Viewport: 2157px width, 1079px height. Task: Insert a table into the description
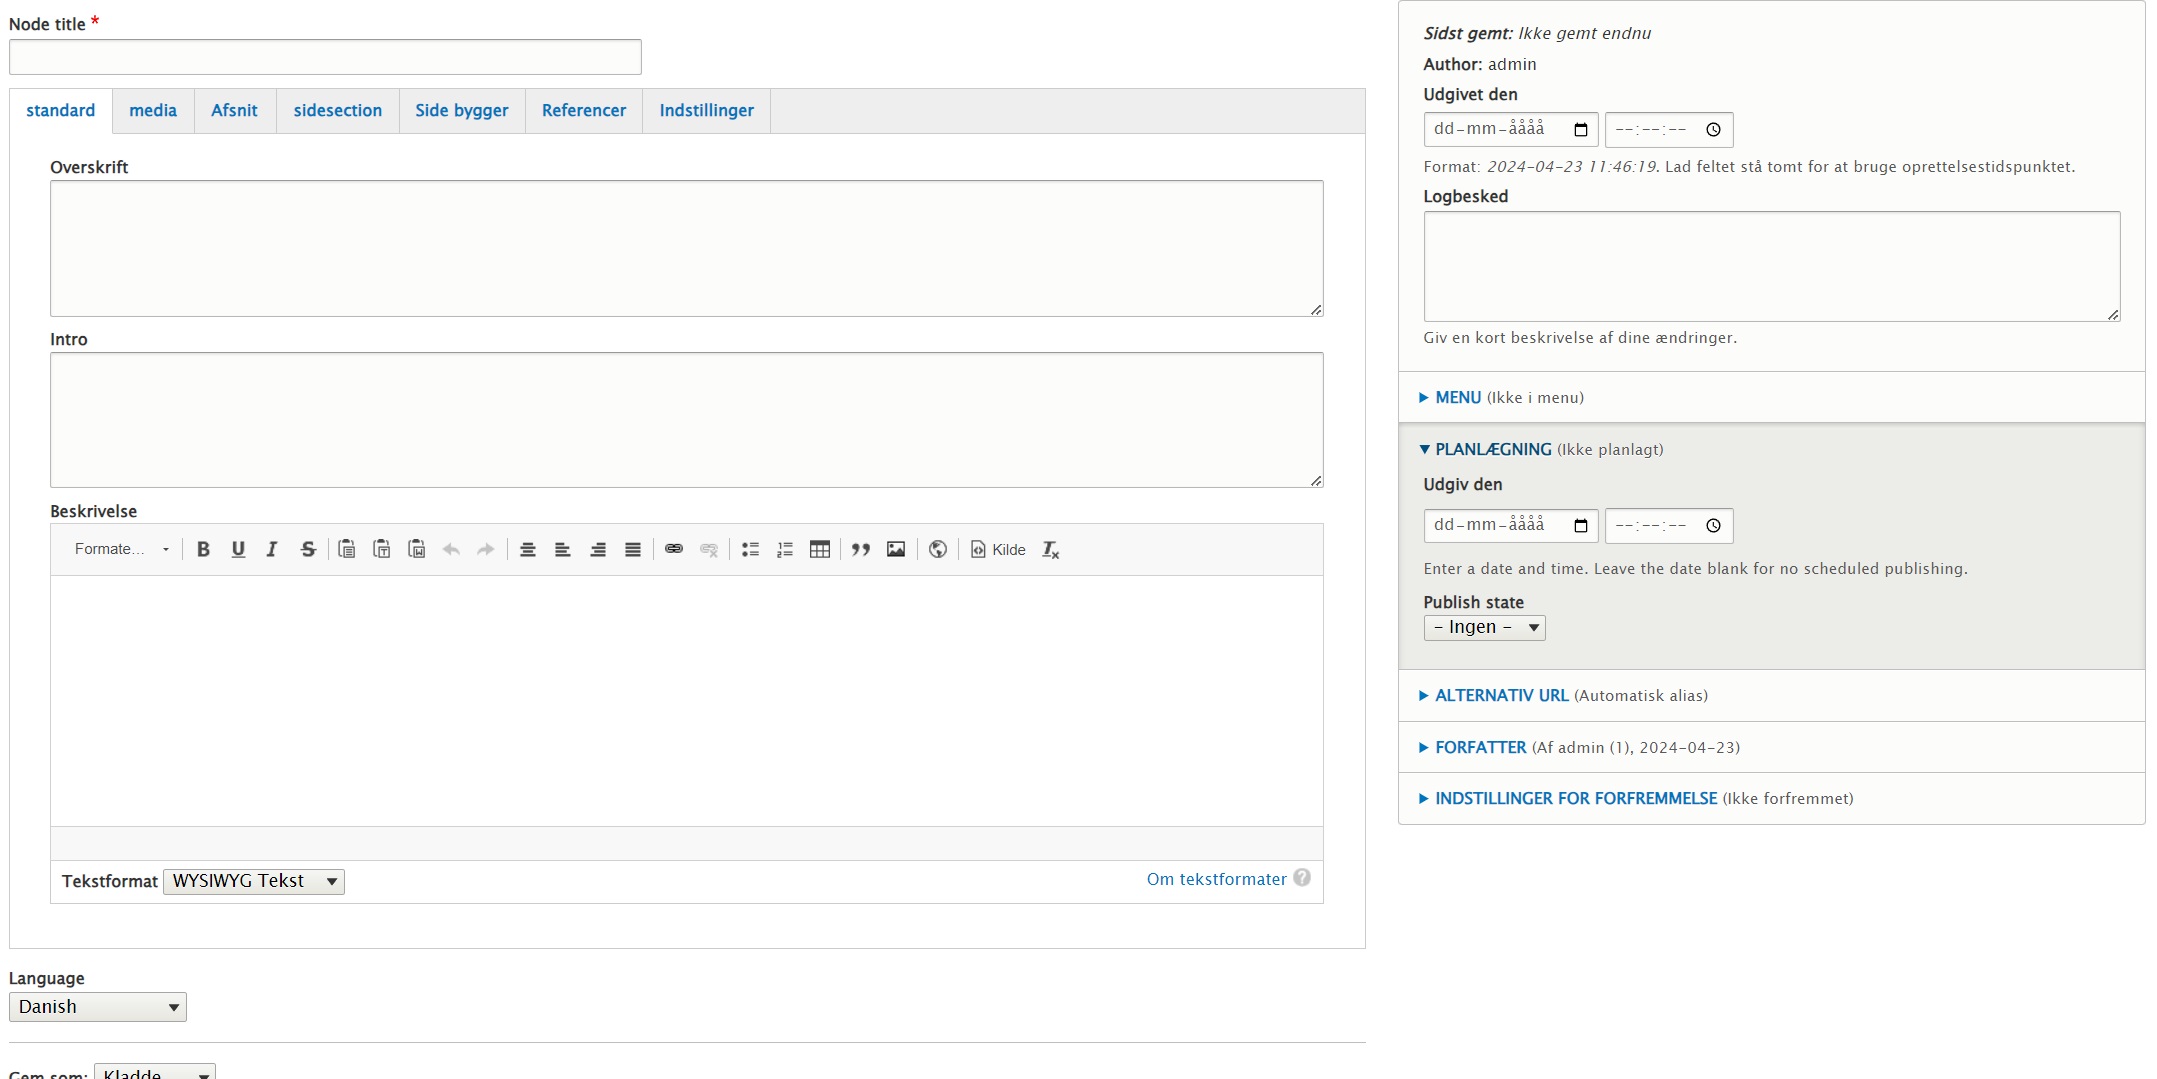point(820,549)
